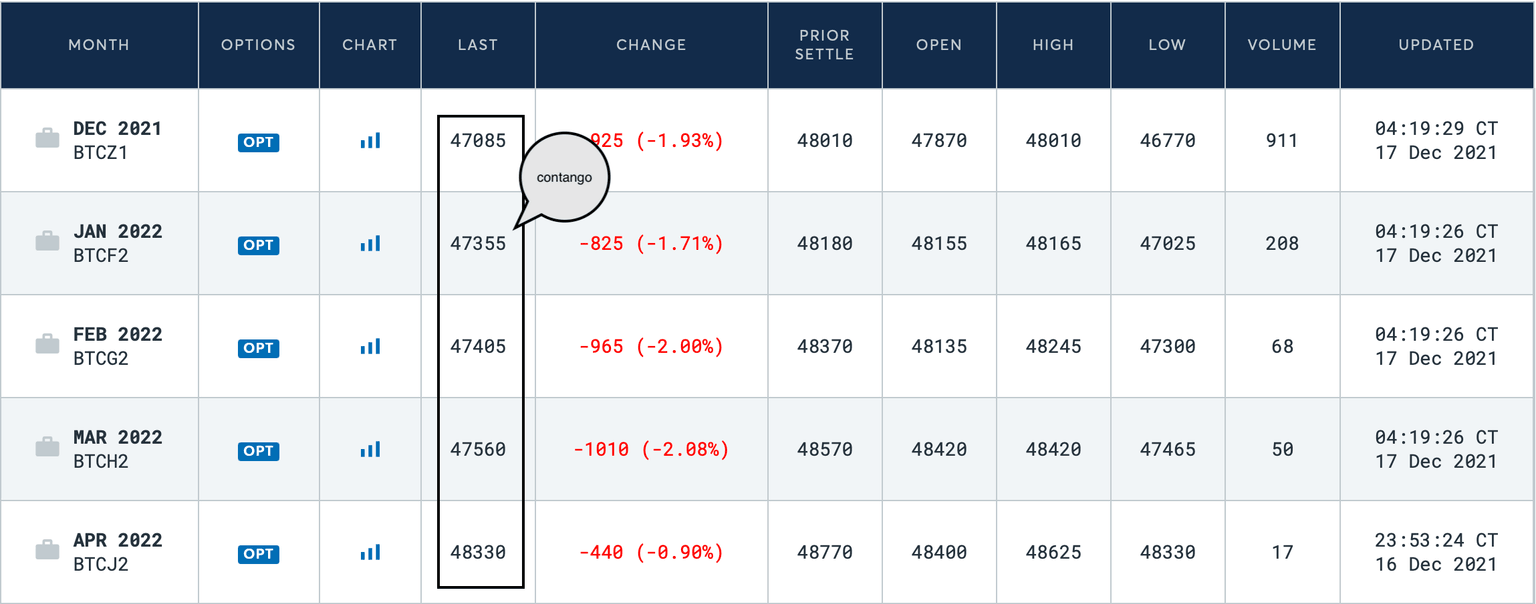Click the briefcase icon beside JAN 2022

(47, 241)
